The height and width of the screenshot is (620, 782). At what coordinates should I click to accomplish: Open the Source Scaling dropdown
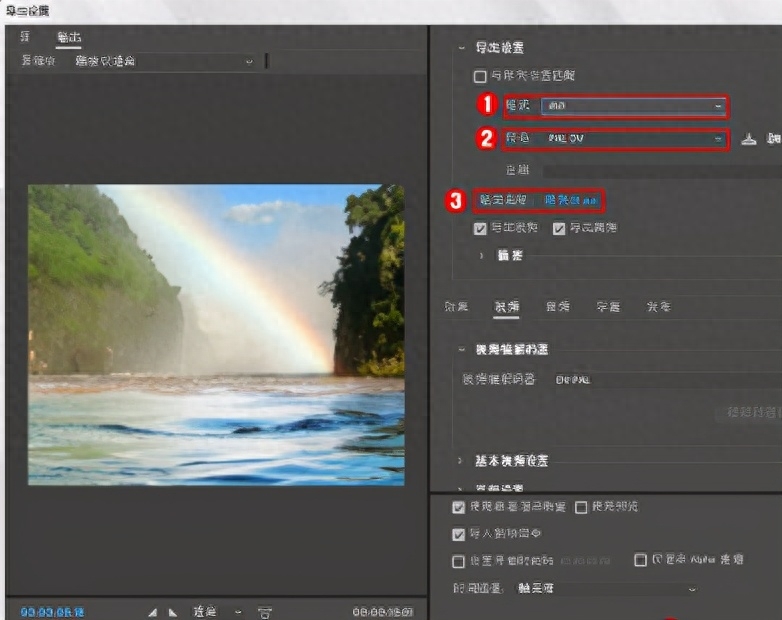coord(165,61)
